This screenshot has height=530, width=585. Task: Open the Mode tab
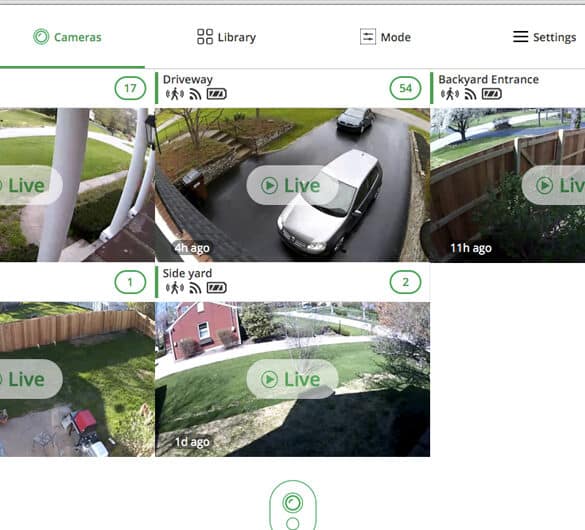(385, 37)
